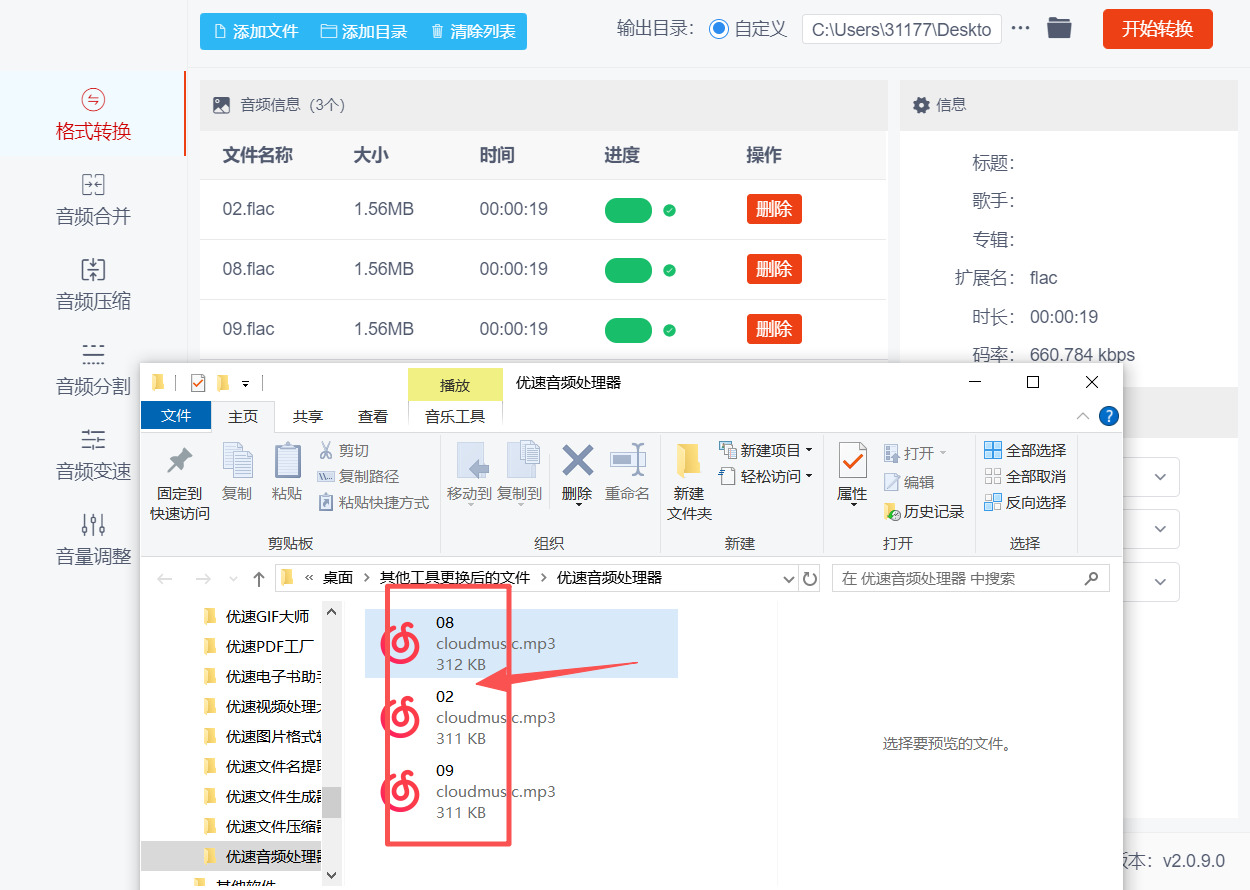The image size is (1250, 890).
Task: Click the up-arrow navigation button
Action: [259, 579]
